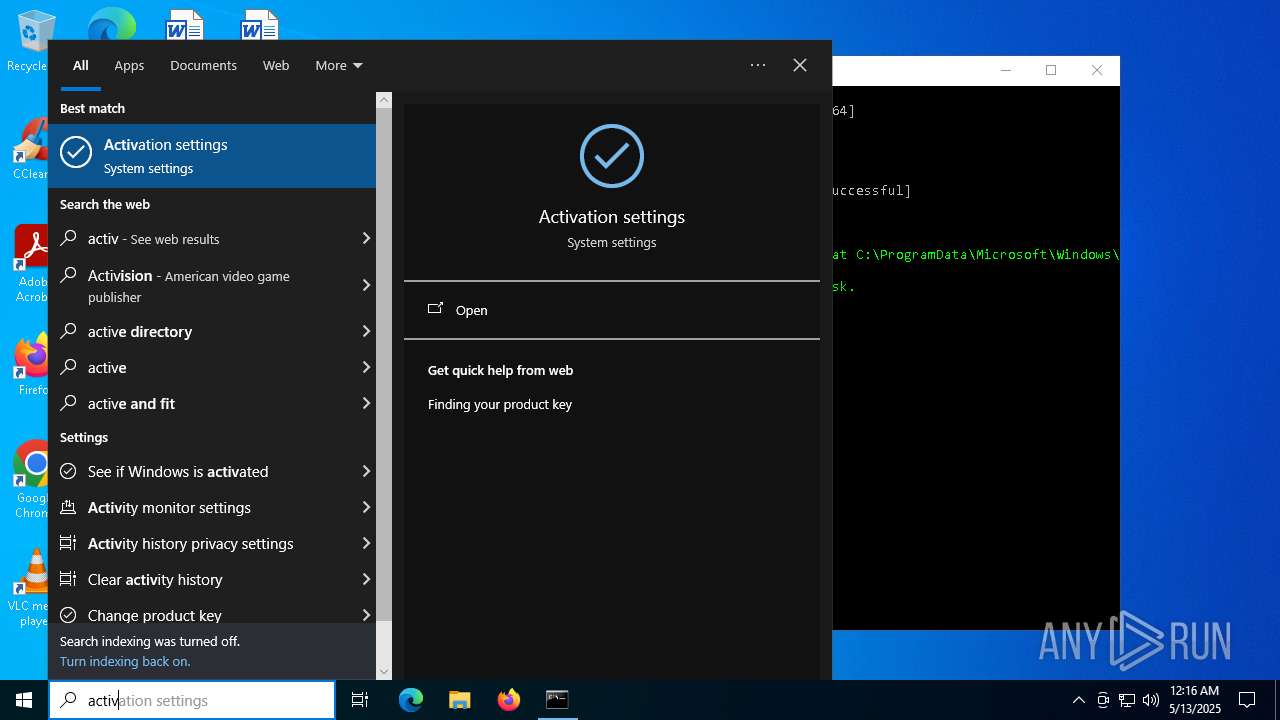Viewport: 1280px width, 720px height.
Task: Expand 'Activity history privacy settings' chevron
Action: pos(366,543)
